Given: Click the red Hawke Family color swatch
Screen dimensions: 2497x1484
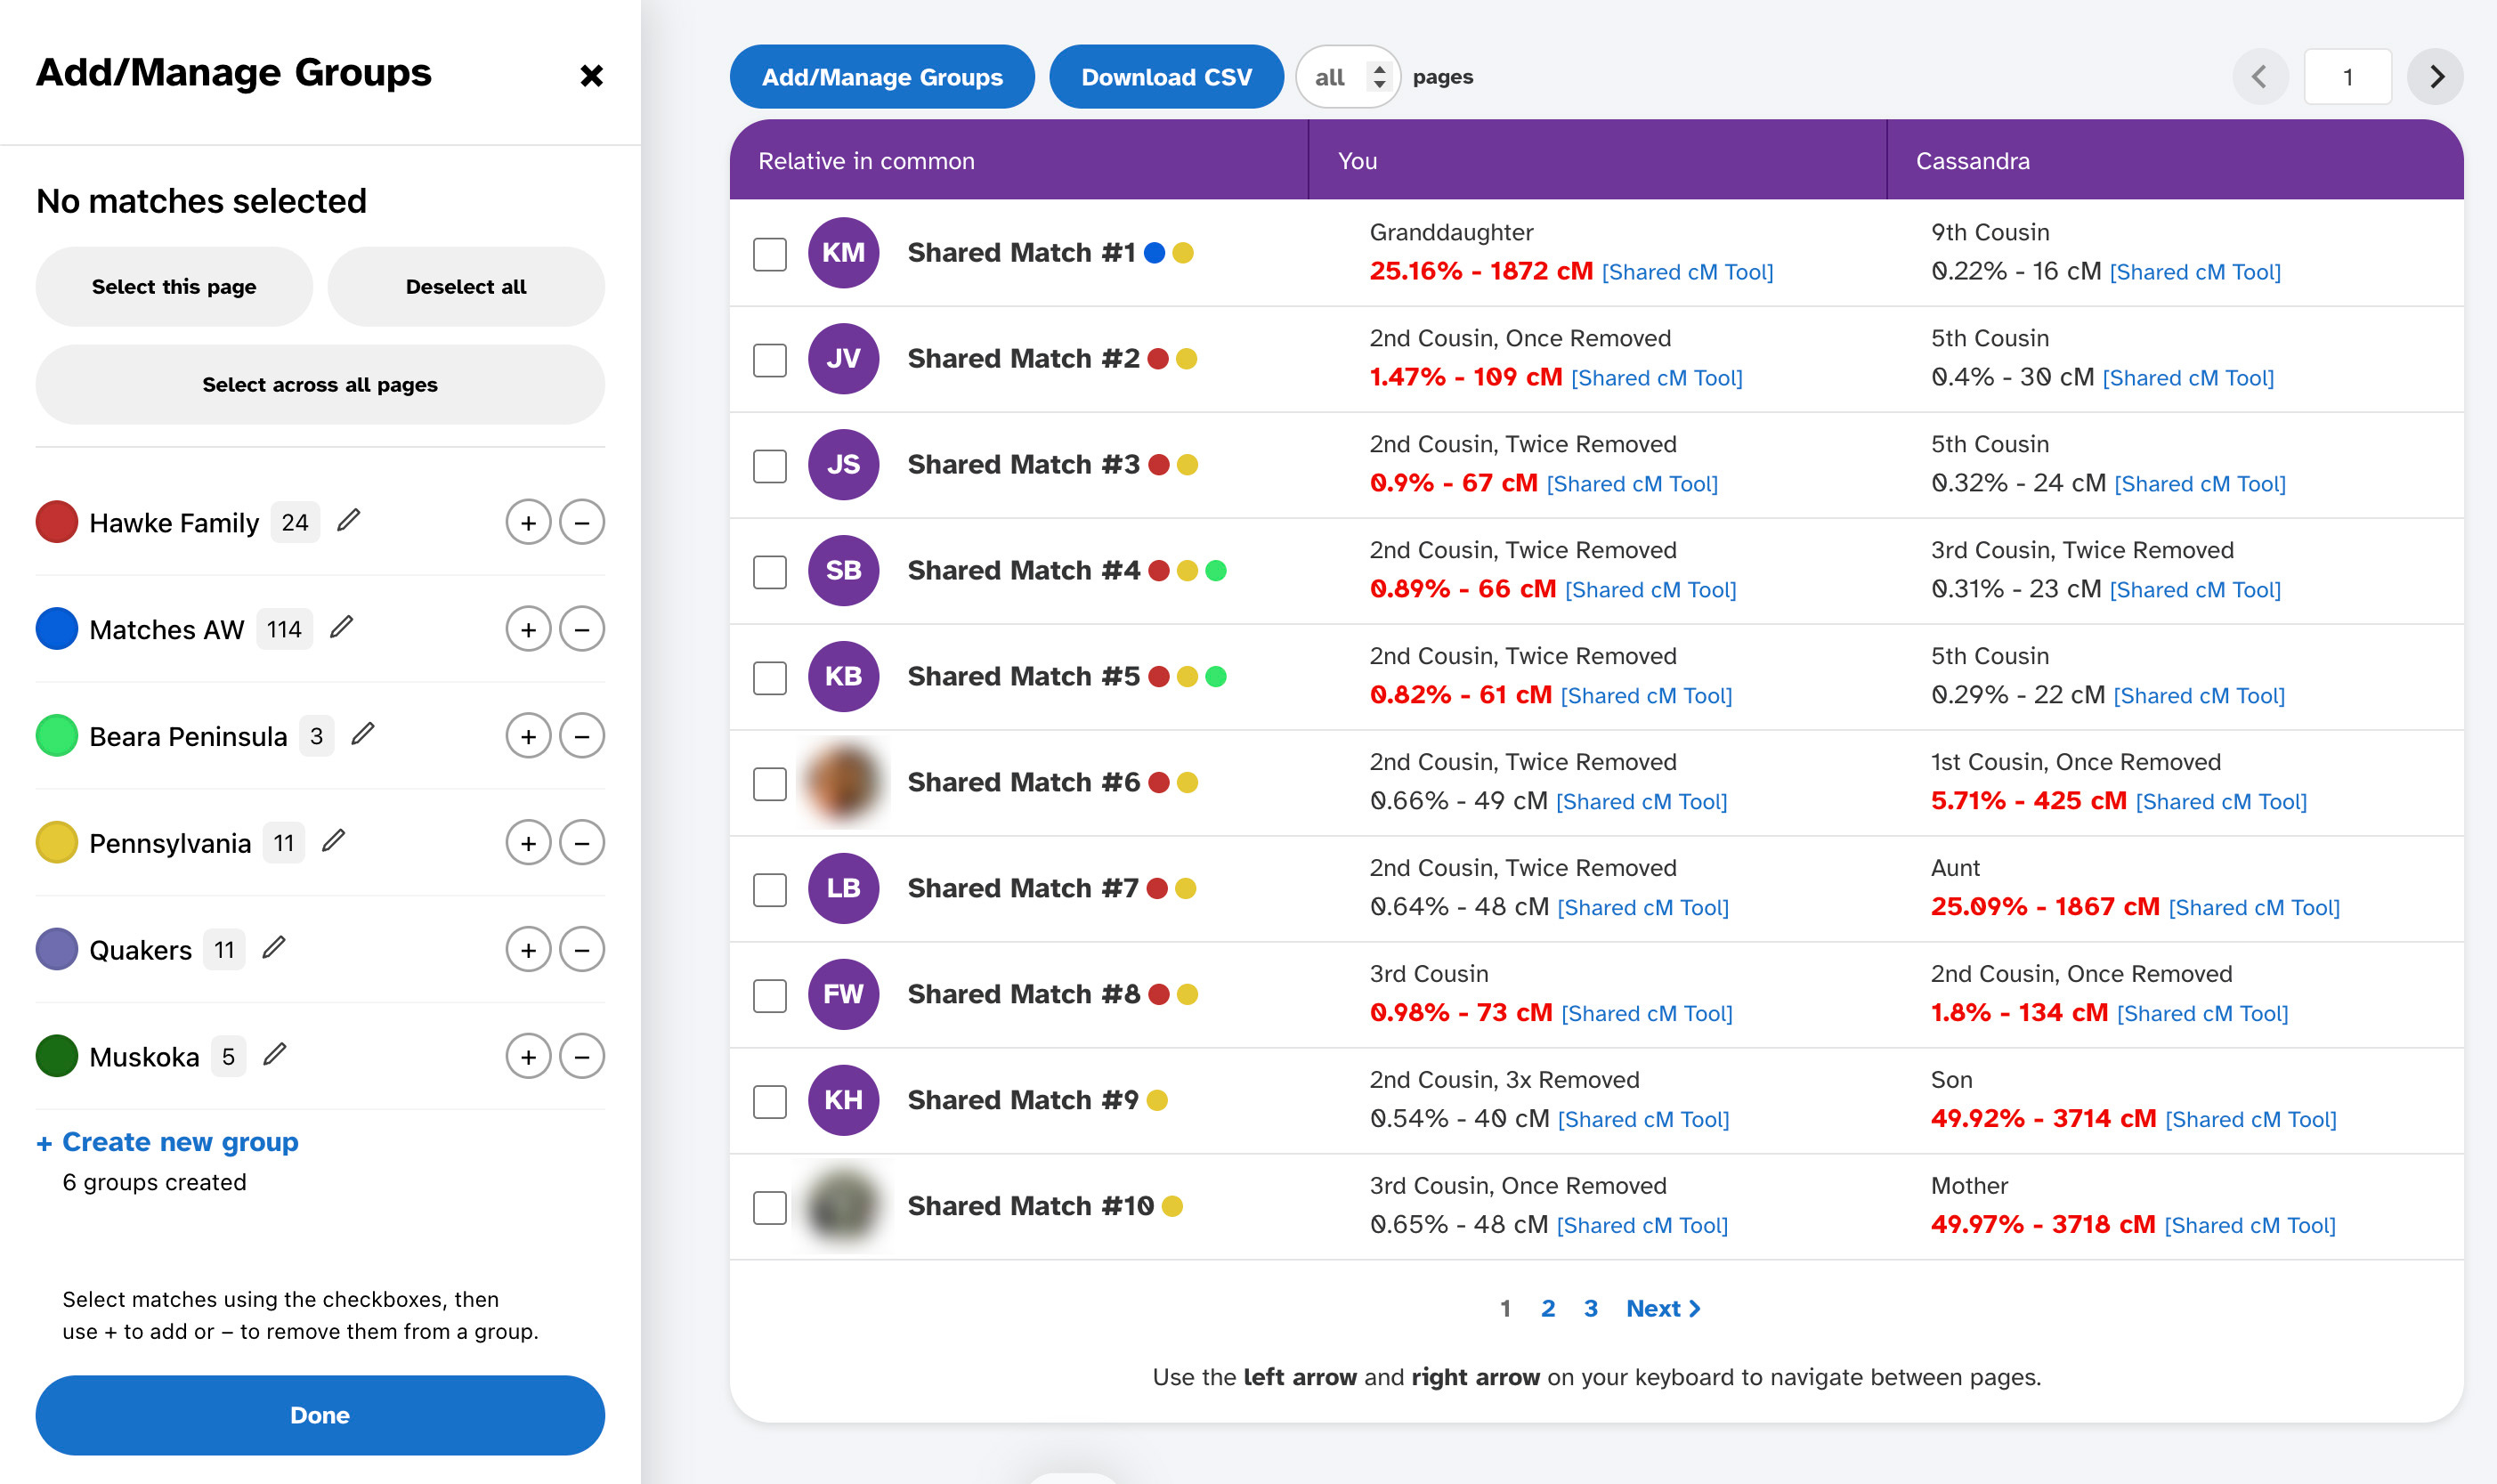Looking at the screenshot, I should pyautogui.click(x=57, y=522).
